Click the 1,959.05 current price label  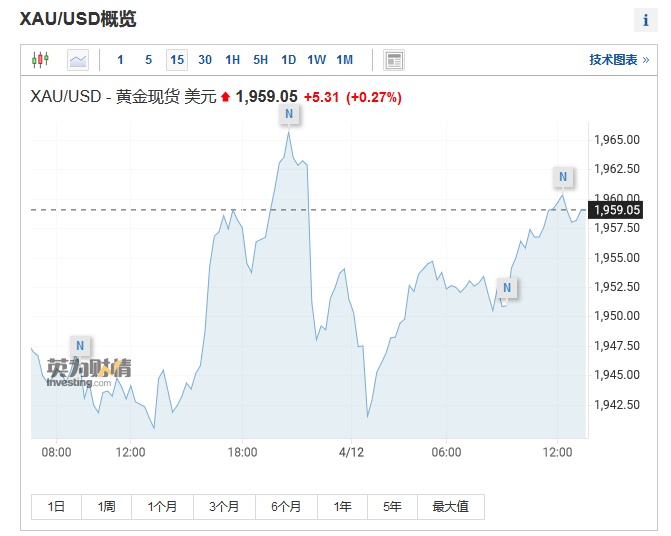[x=614, y=210]
